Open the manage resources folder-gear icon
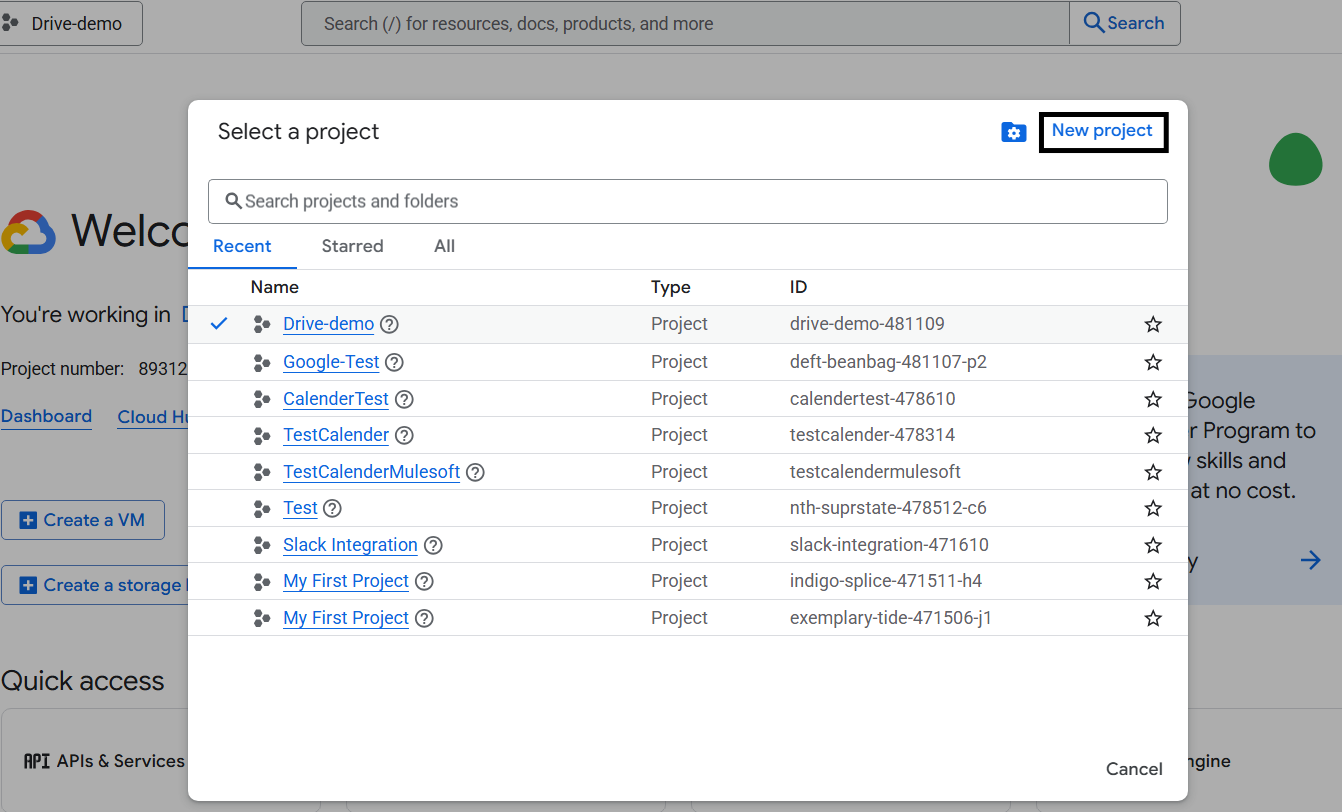Viewport: 1342px width, 812px height. coord(1013,132)
